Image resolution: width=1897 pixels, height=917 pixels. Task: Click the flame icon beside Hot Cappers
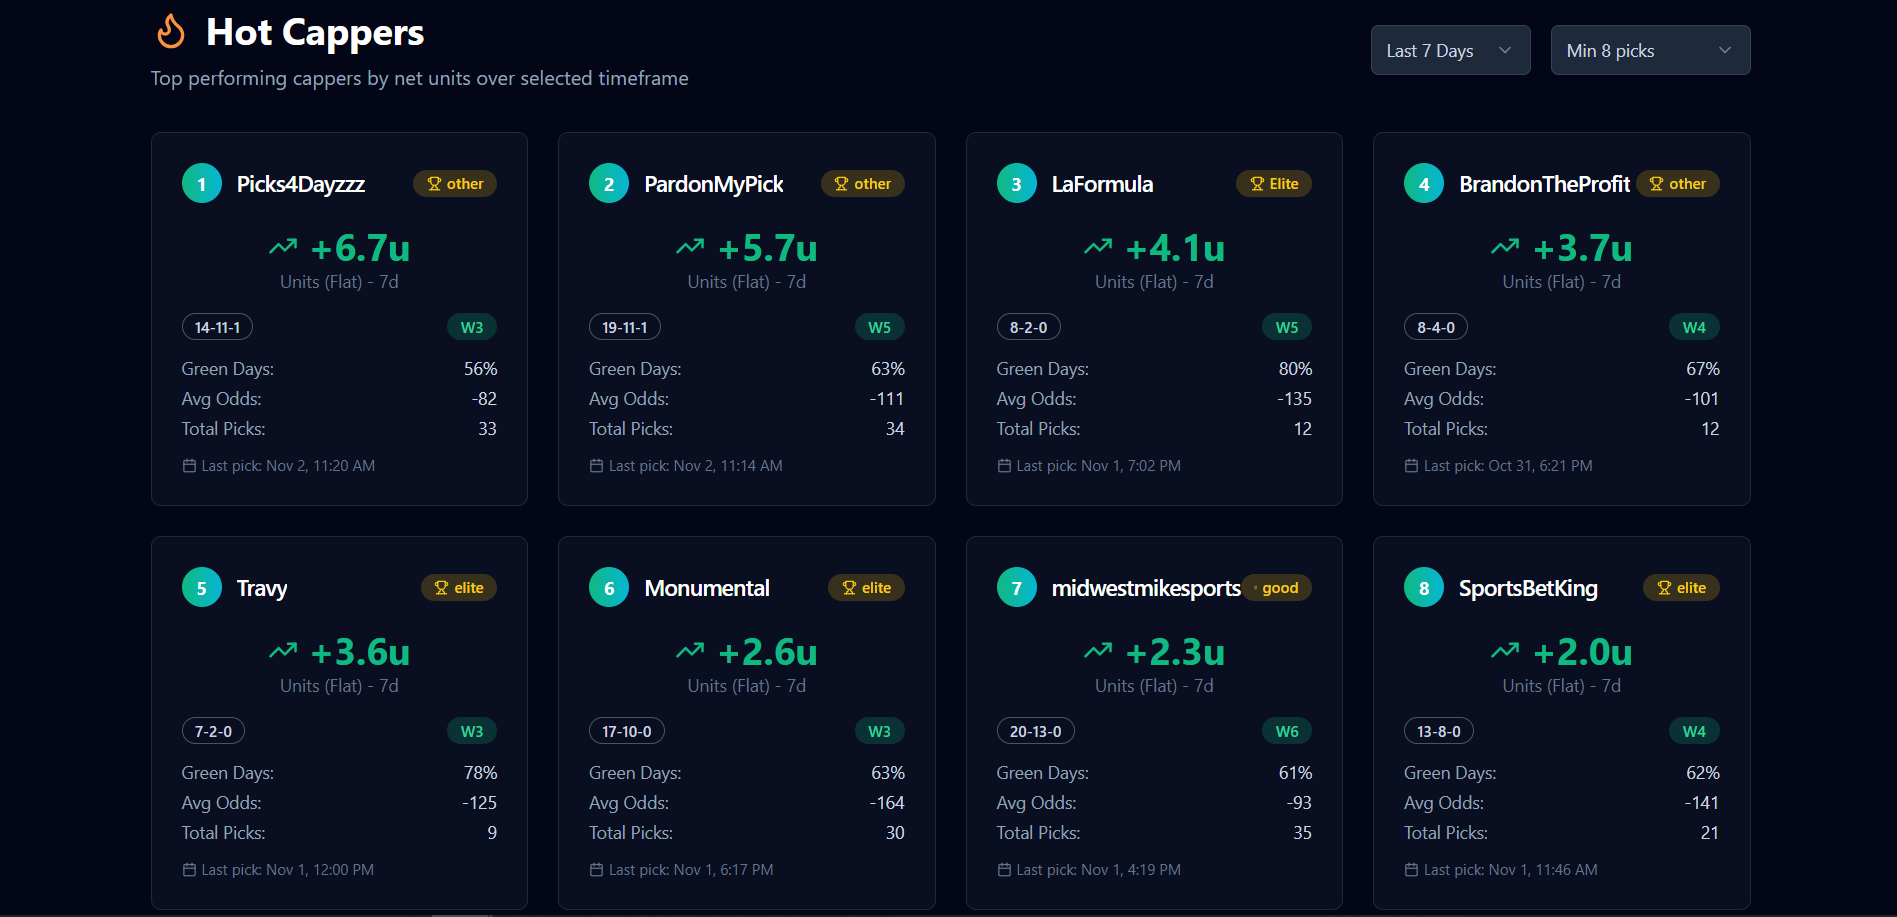coord(171,31)
